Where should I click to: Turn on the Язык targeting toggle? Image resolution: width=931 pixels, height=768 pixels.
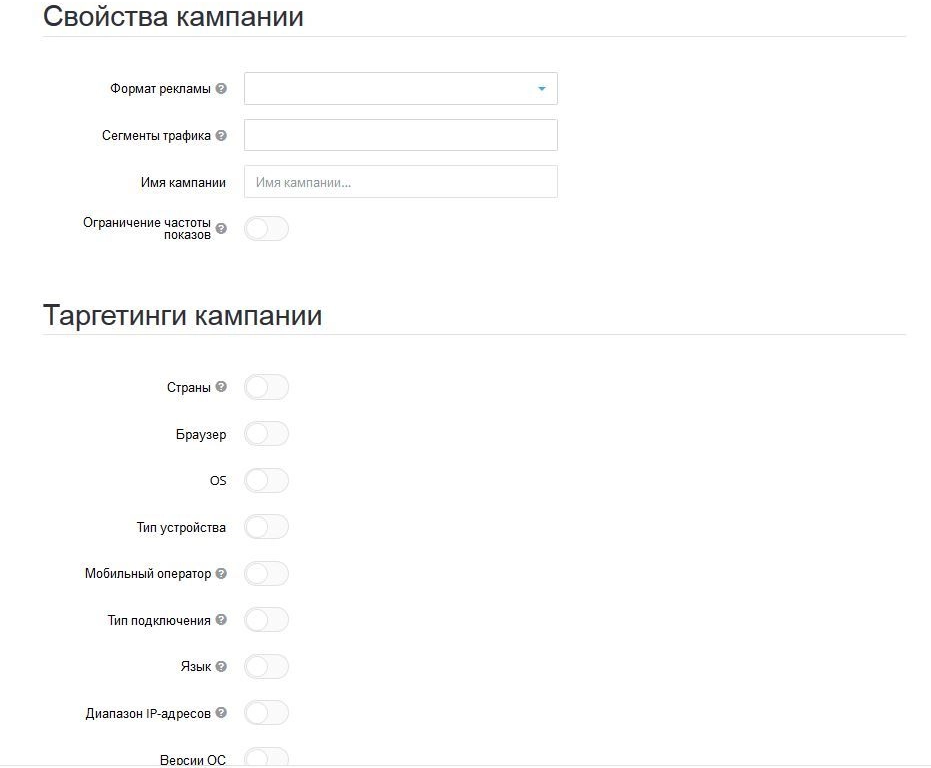pyautogui.click(x=266, y=666)
